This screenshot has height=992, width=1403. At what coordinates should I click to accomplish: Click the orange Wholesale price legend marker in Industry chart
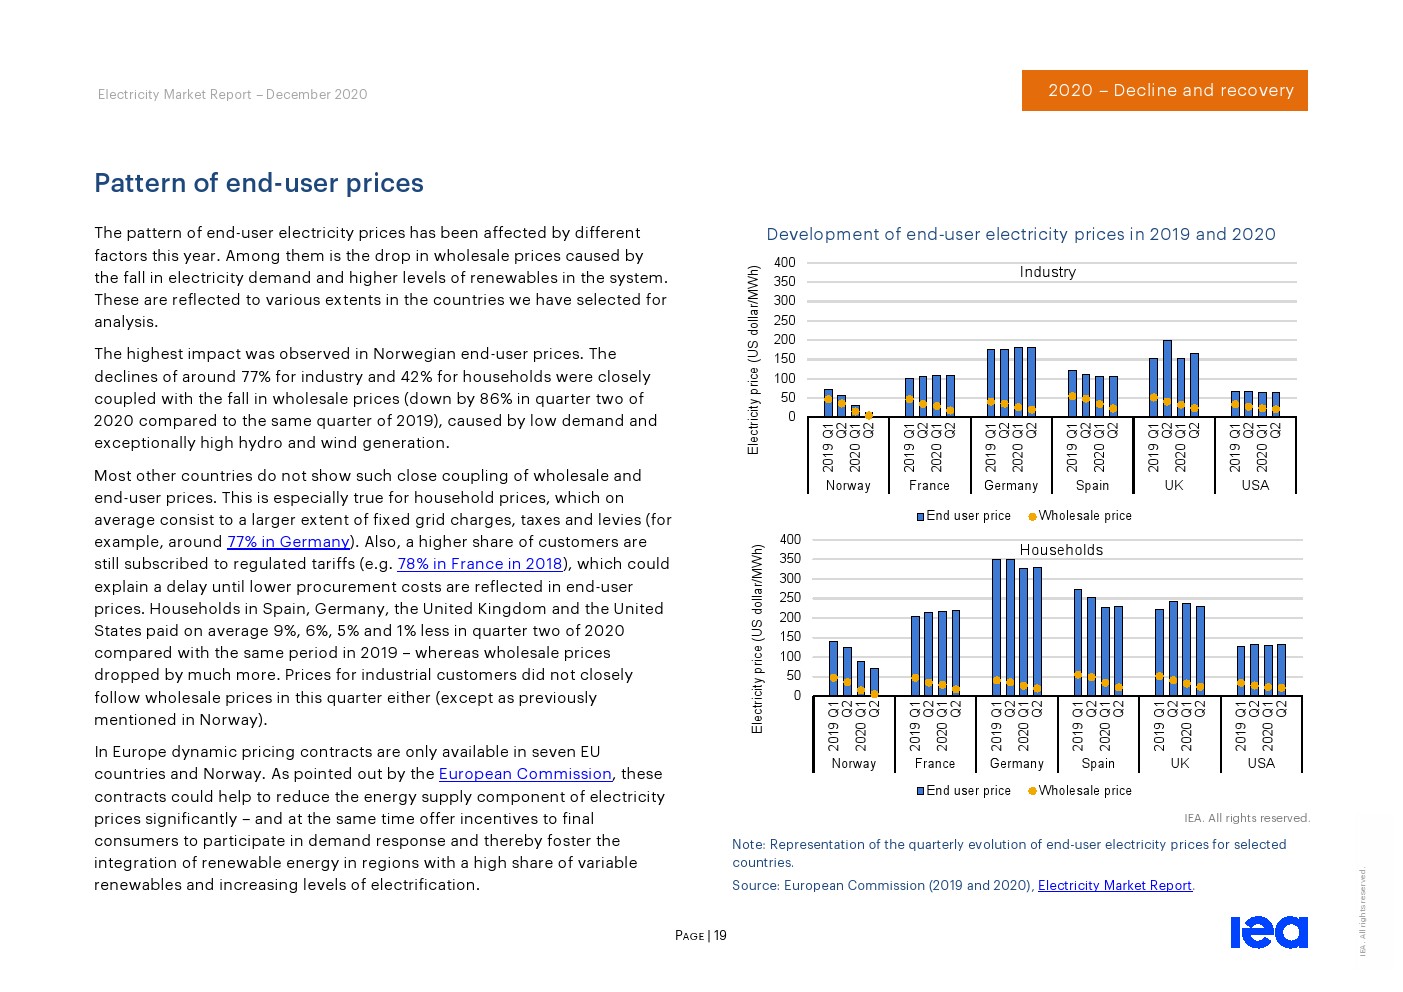[x=1033, y=516]
